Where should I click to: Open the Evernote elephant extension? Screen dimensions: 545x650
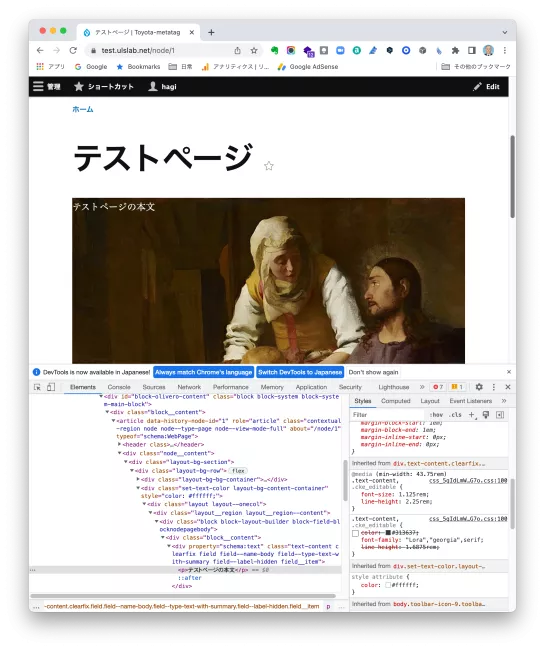(x=274, y=51)
